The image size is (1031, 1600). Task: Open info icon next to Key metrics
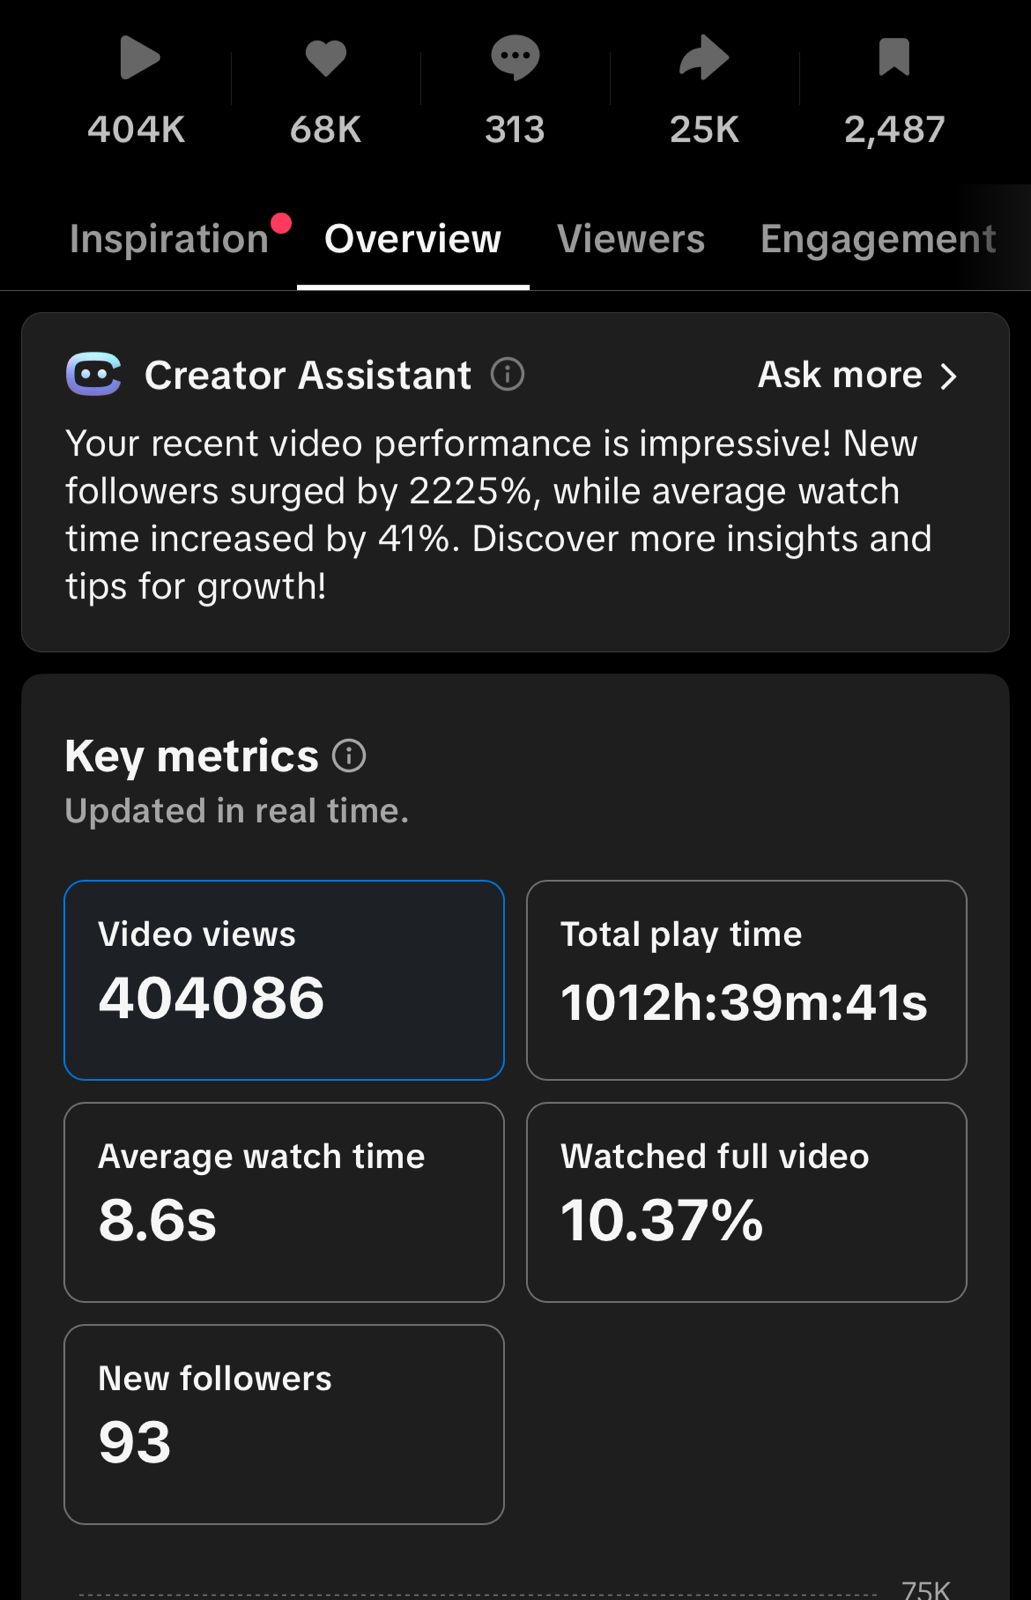(349, 756)
